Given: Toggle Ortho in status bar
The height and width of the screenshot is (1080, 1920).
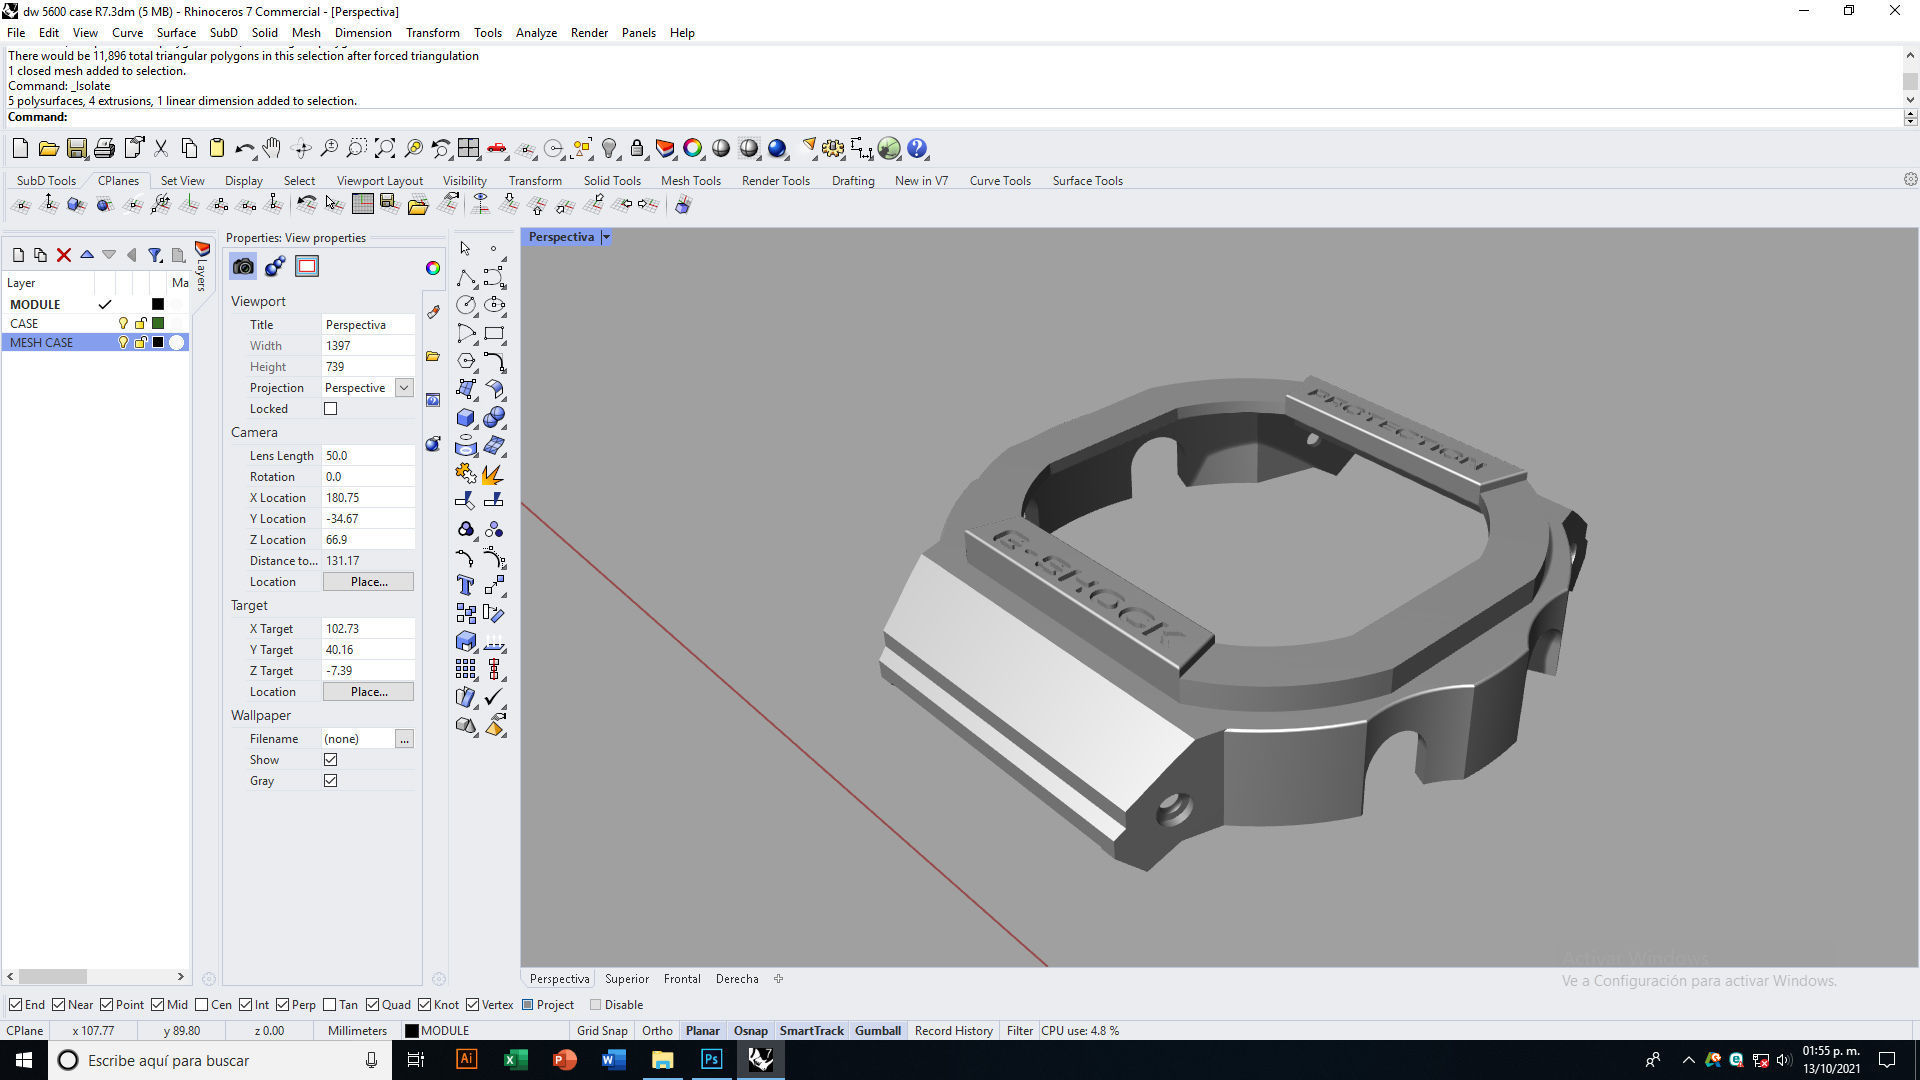Looking at the screenshot, I should tap(657, 1031).
